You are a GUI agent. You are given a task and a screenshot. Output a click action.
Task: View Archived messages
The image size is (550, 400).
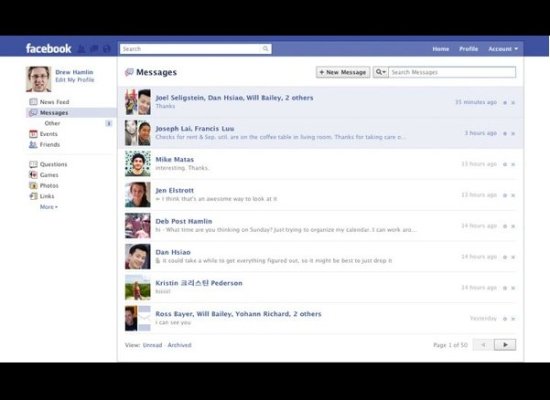coord(180,345)
